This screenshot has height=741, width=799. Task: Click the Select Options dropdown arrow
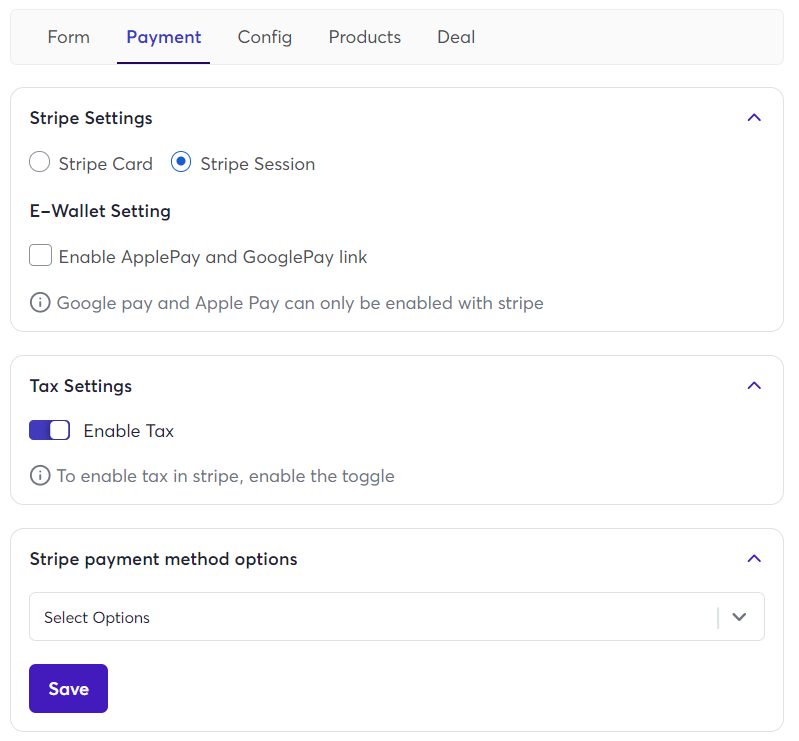(x=739, y=617)
